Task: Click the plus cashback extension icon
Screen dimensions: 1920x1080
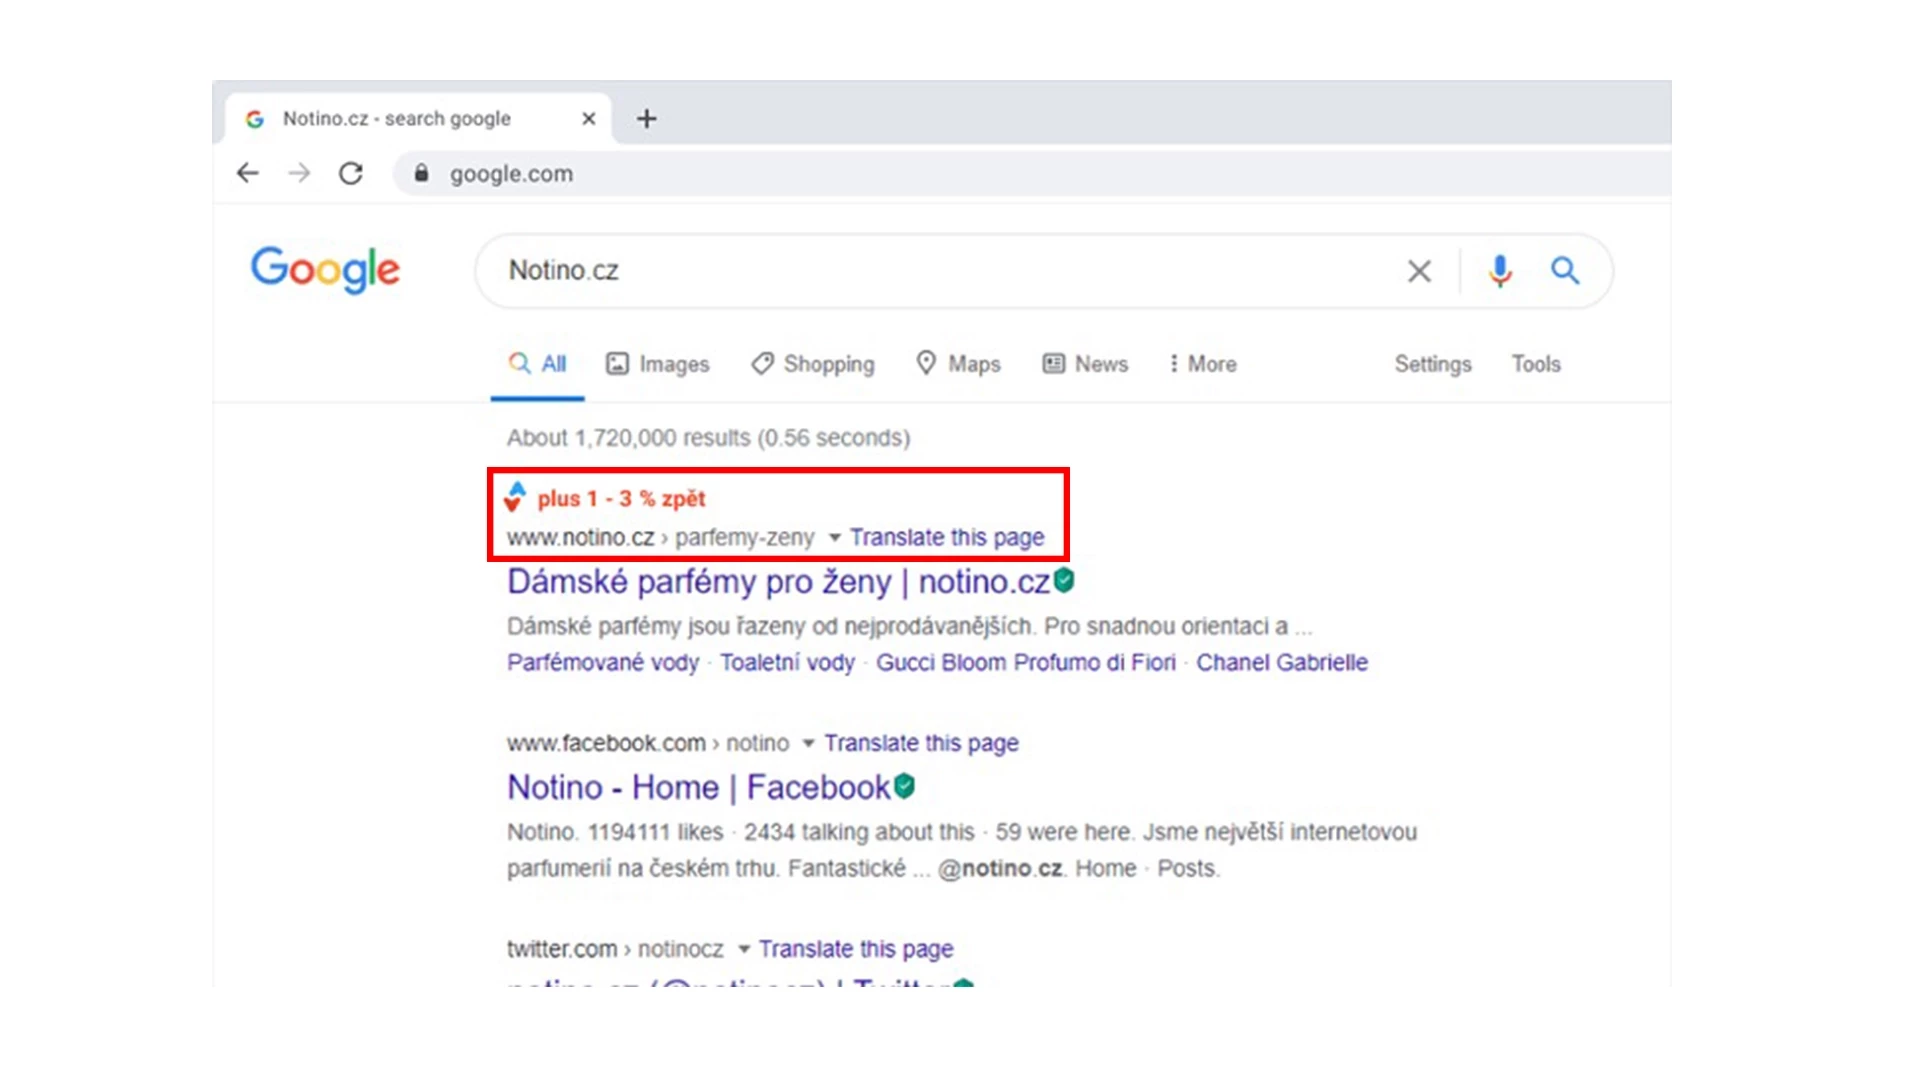Action: pos(515,497)
